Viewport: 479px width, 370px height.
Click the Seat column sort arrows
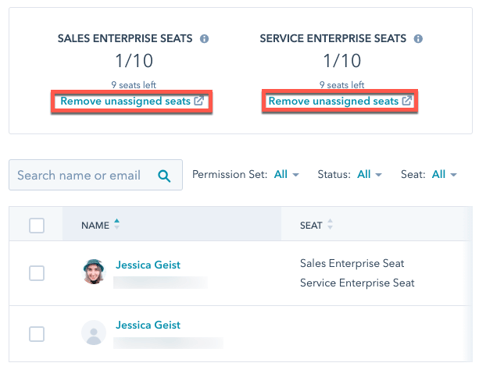click(330, 224)
